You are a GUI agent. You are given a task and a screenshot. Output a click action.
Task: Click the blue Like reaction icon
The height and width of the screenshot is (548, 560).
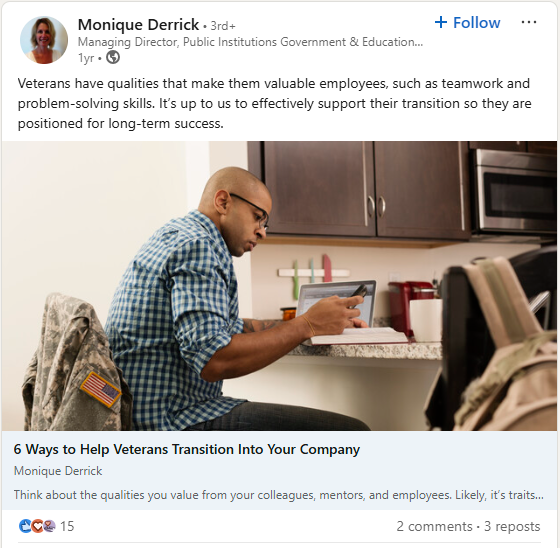click(x=25, y=526)
